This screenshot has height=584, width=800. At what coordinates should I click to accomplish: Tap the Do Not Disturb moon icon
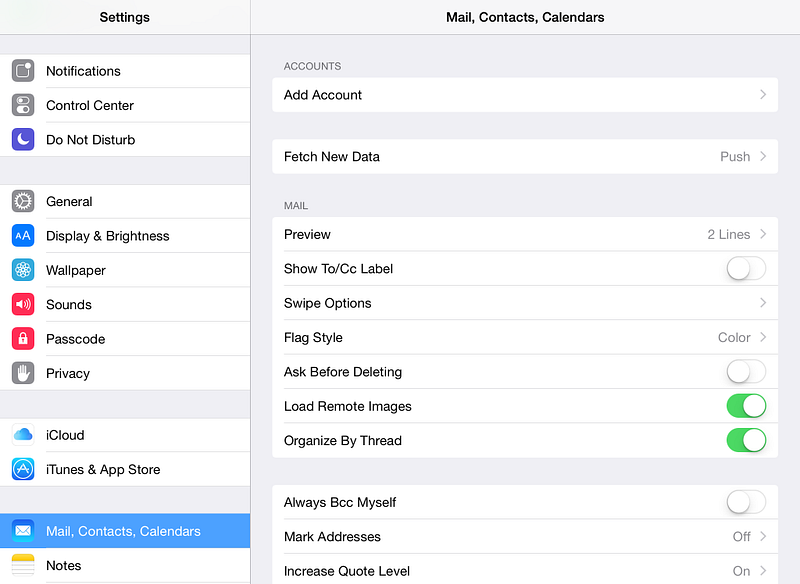pyautogui.click(x=23, y=139)
